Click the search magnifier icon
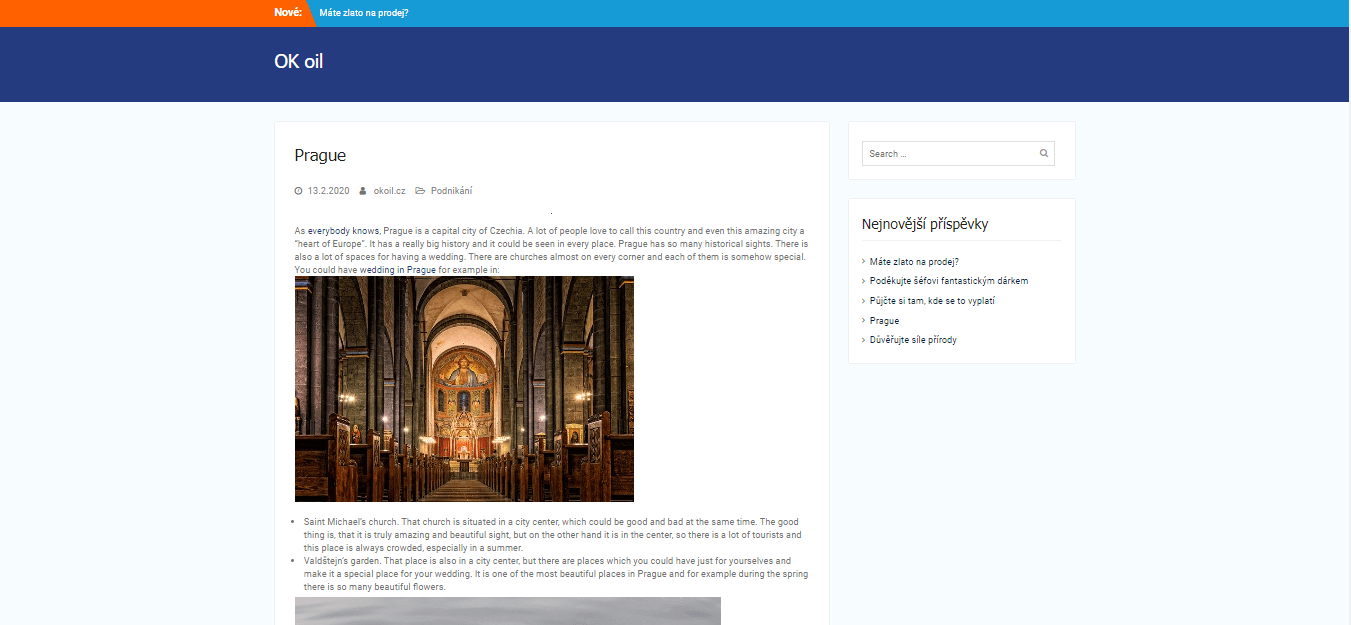Image resolution: width=1351 pixels, height=625 pixels. tap(1043, 154)
